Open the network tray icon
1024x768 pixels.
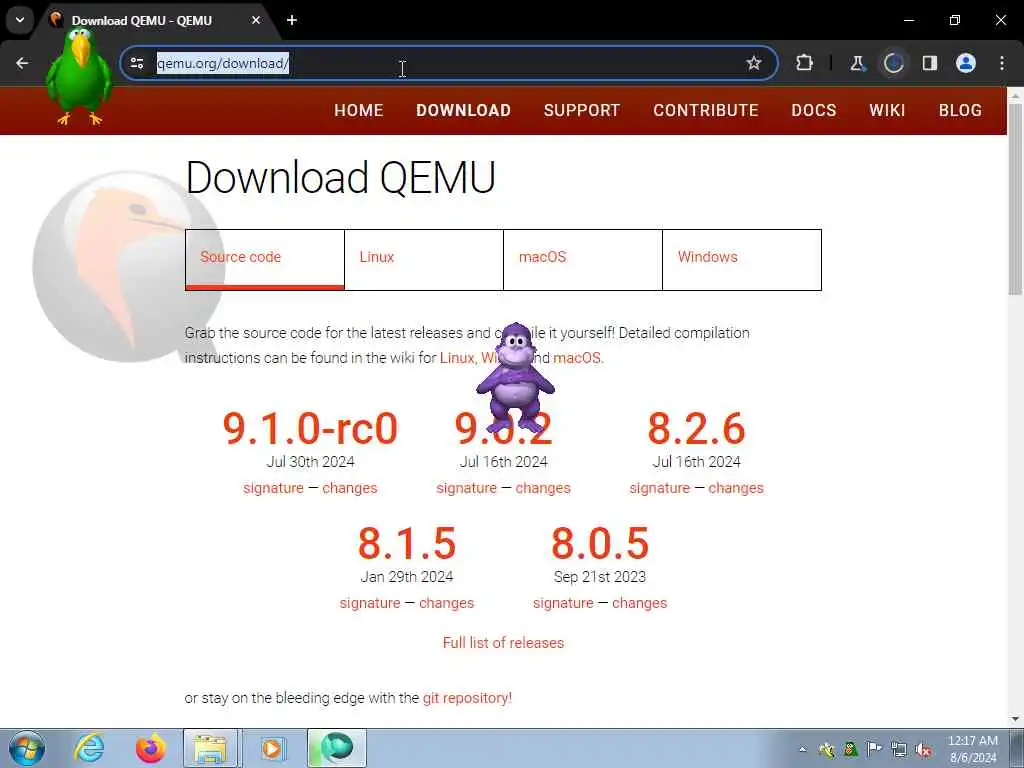pos(899,749)
